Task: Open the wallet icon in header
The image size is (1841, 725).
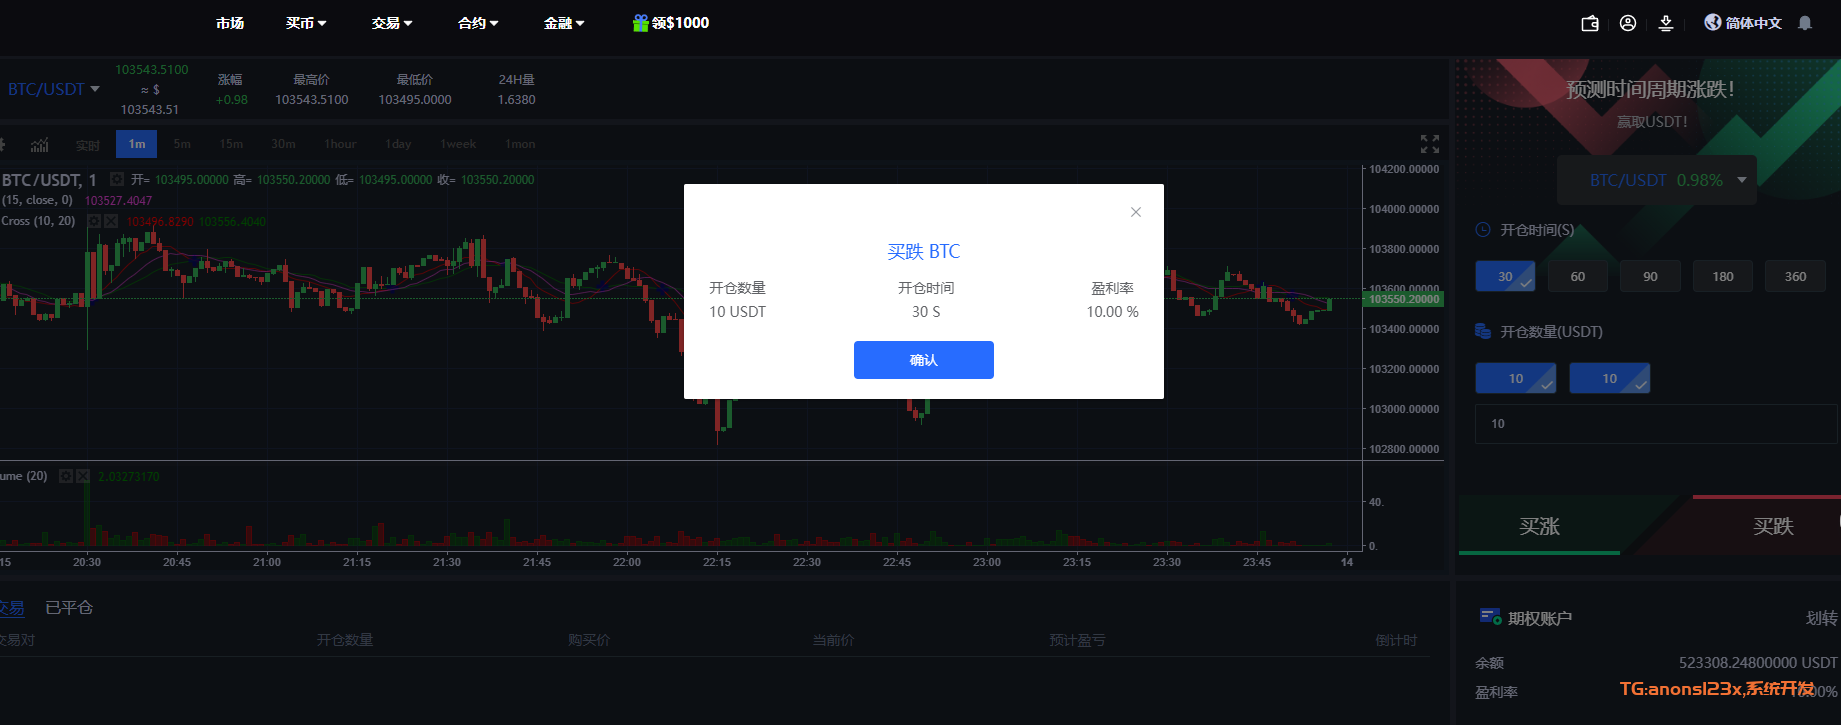Action: 1590,23
